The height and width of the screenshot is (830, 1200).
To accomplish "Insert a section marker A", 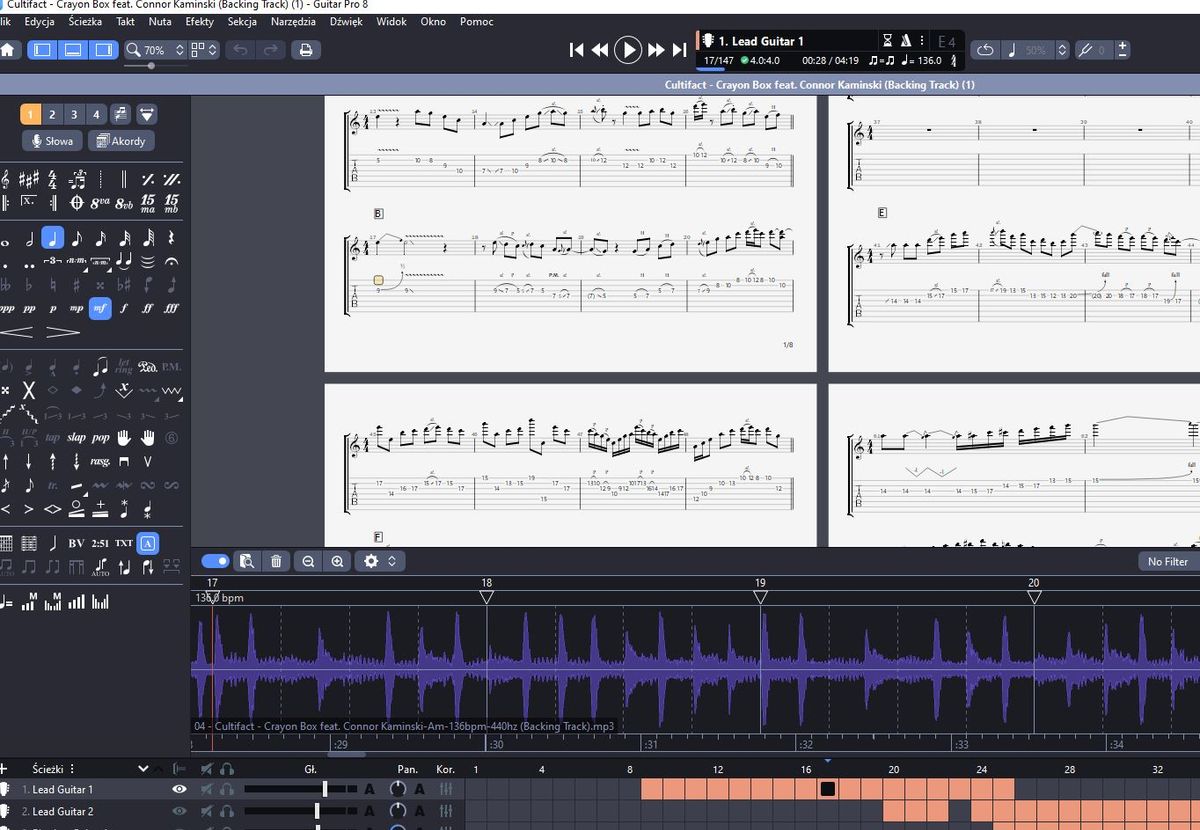I will 148,543.
